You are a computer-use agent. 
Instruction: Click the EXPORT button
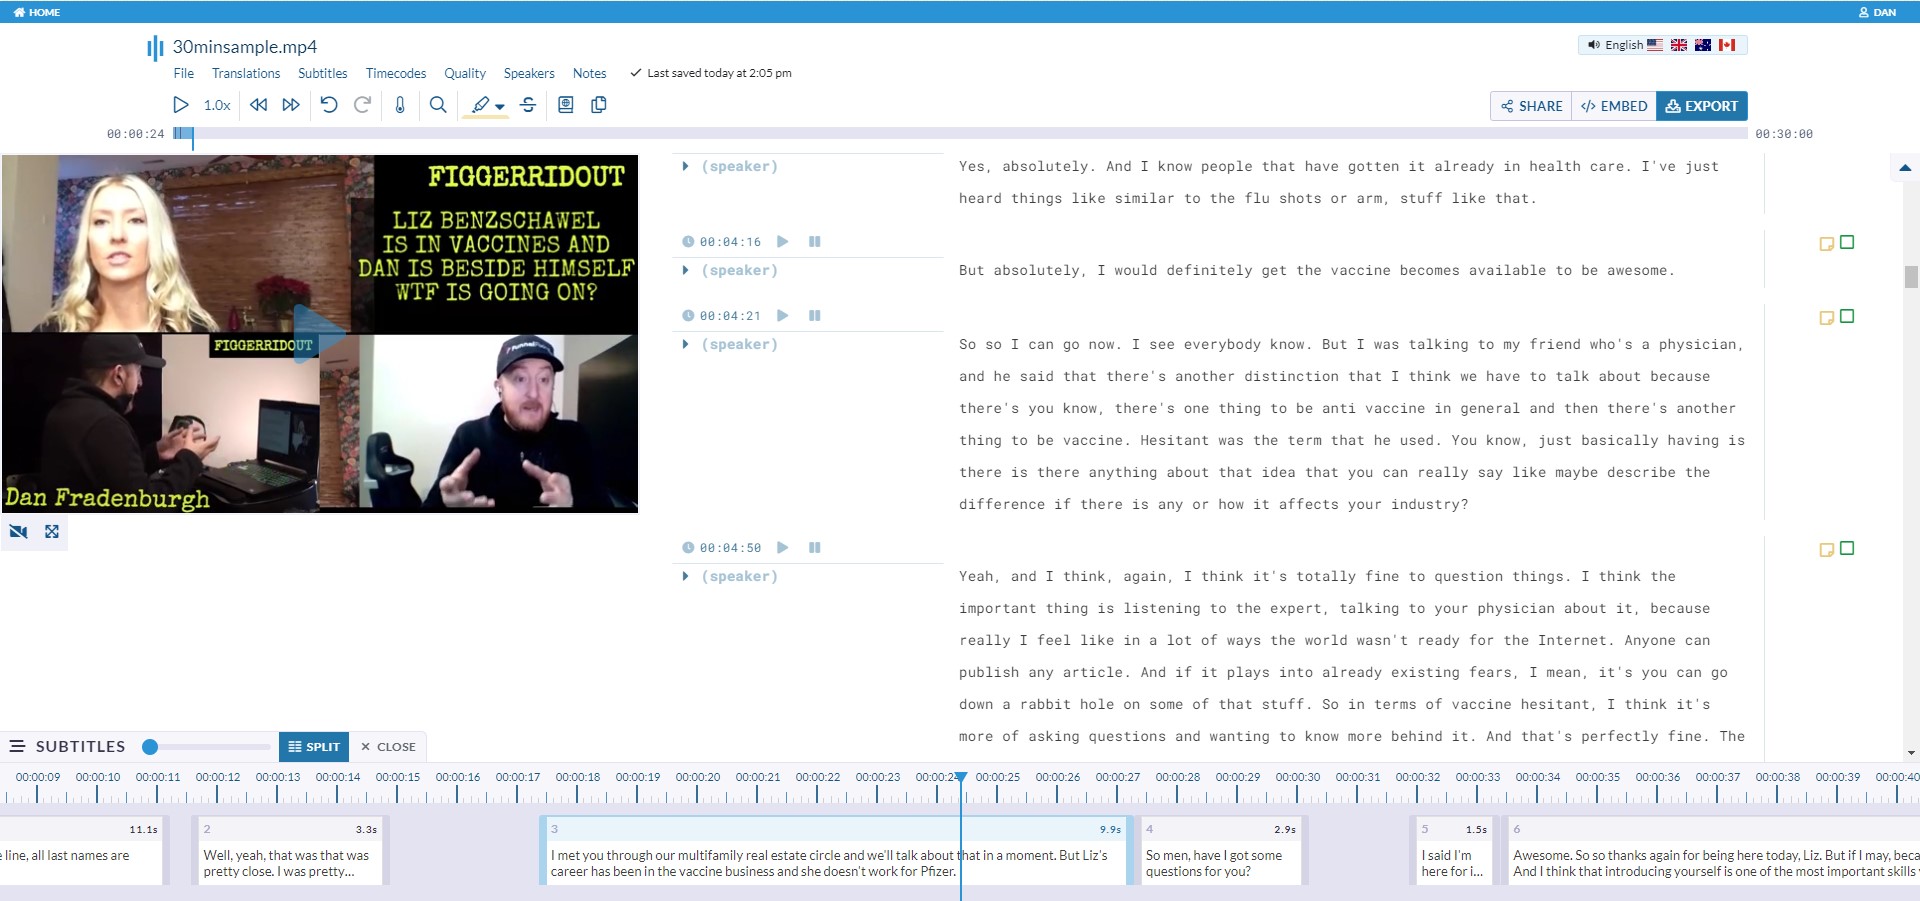click(x=1702, y=106)
